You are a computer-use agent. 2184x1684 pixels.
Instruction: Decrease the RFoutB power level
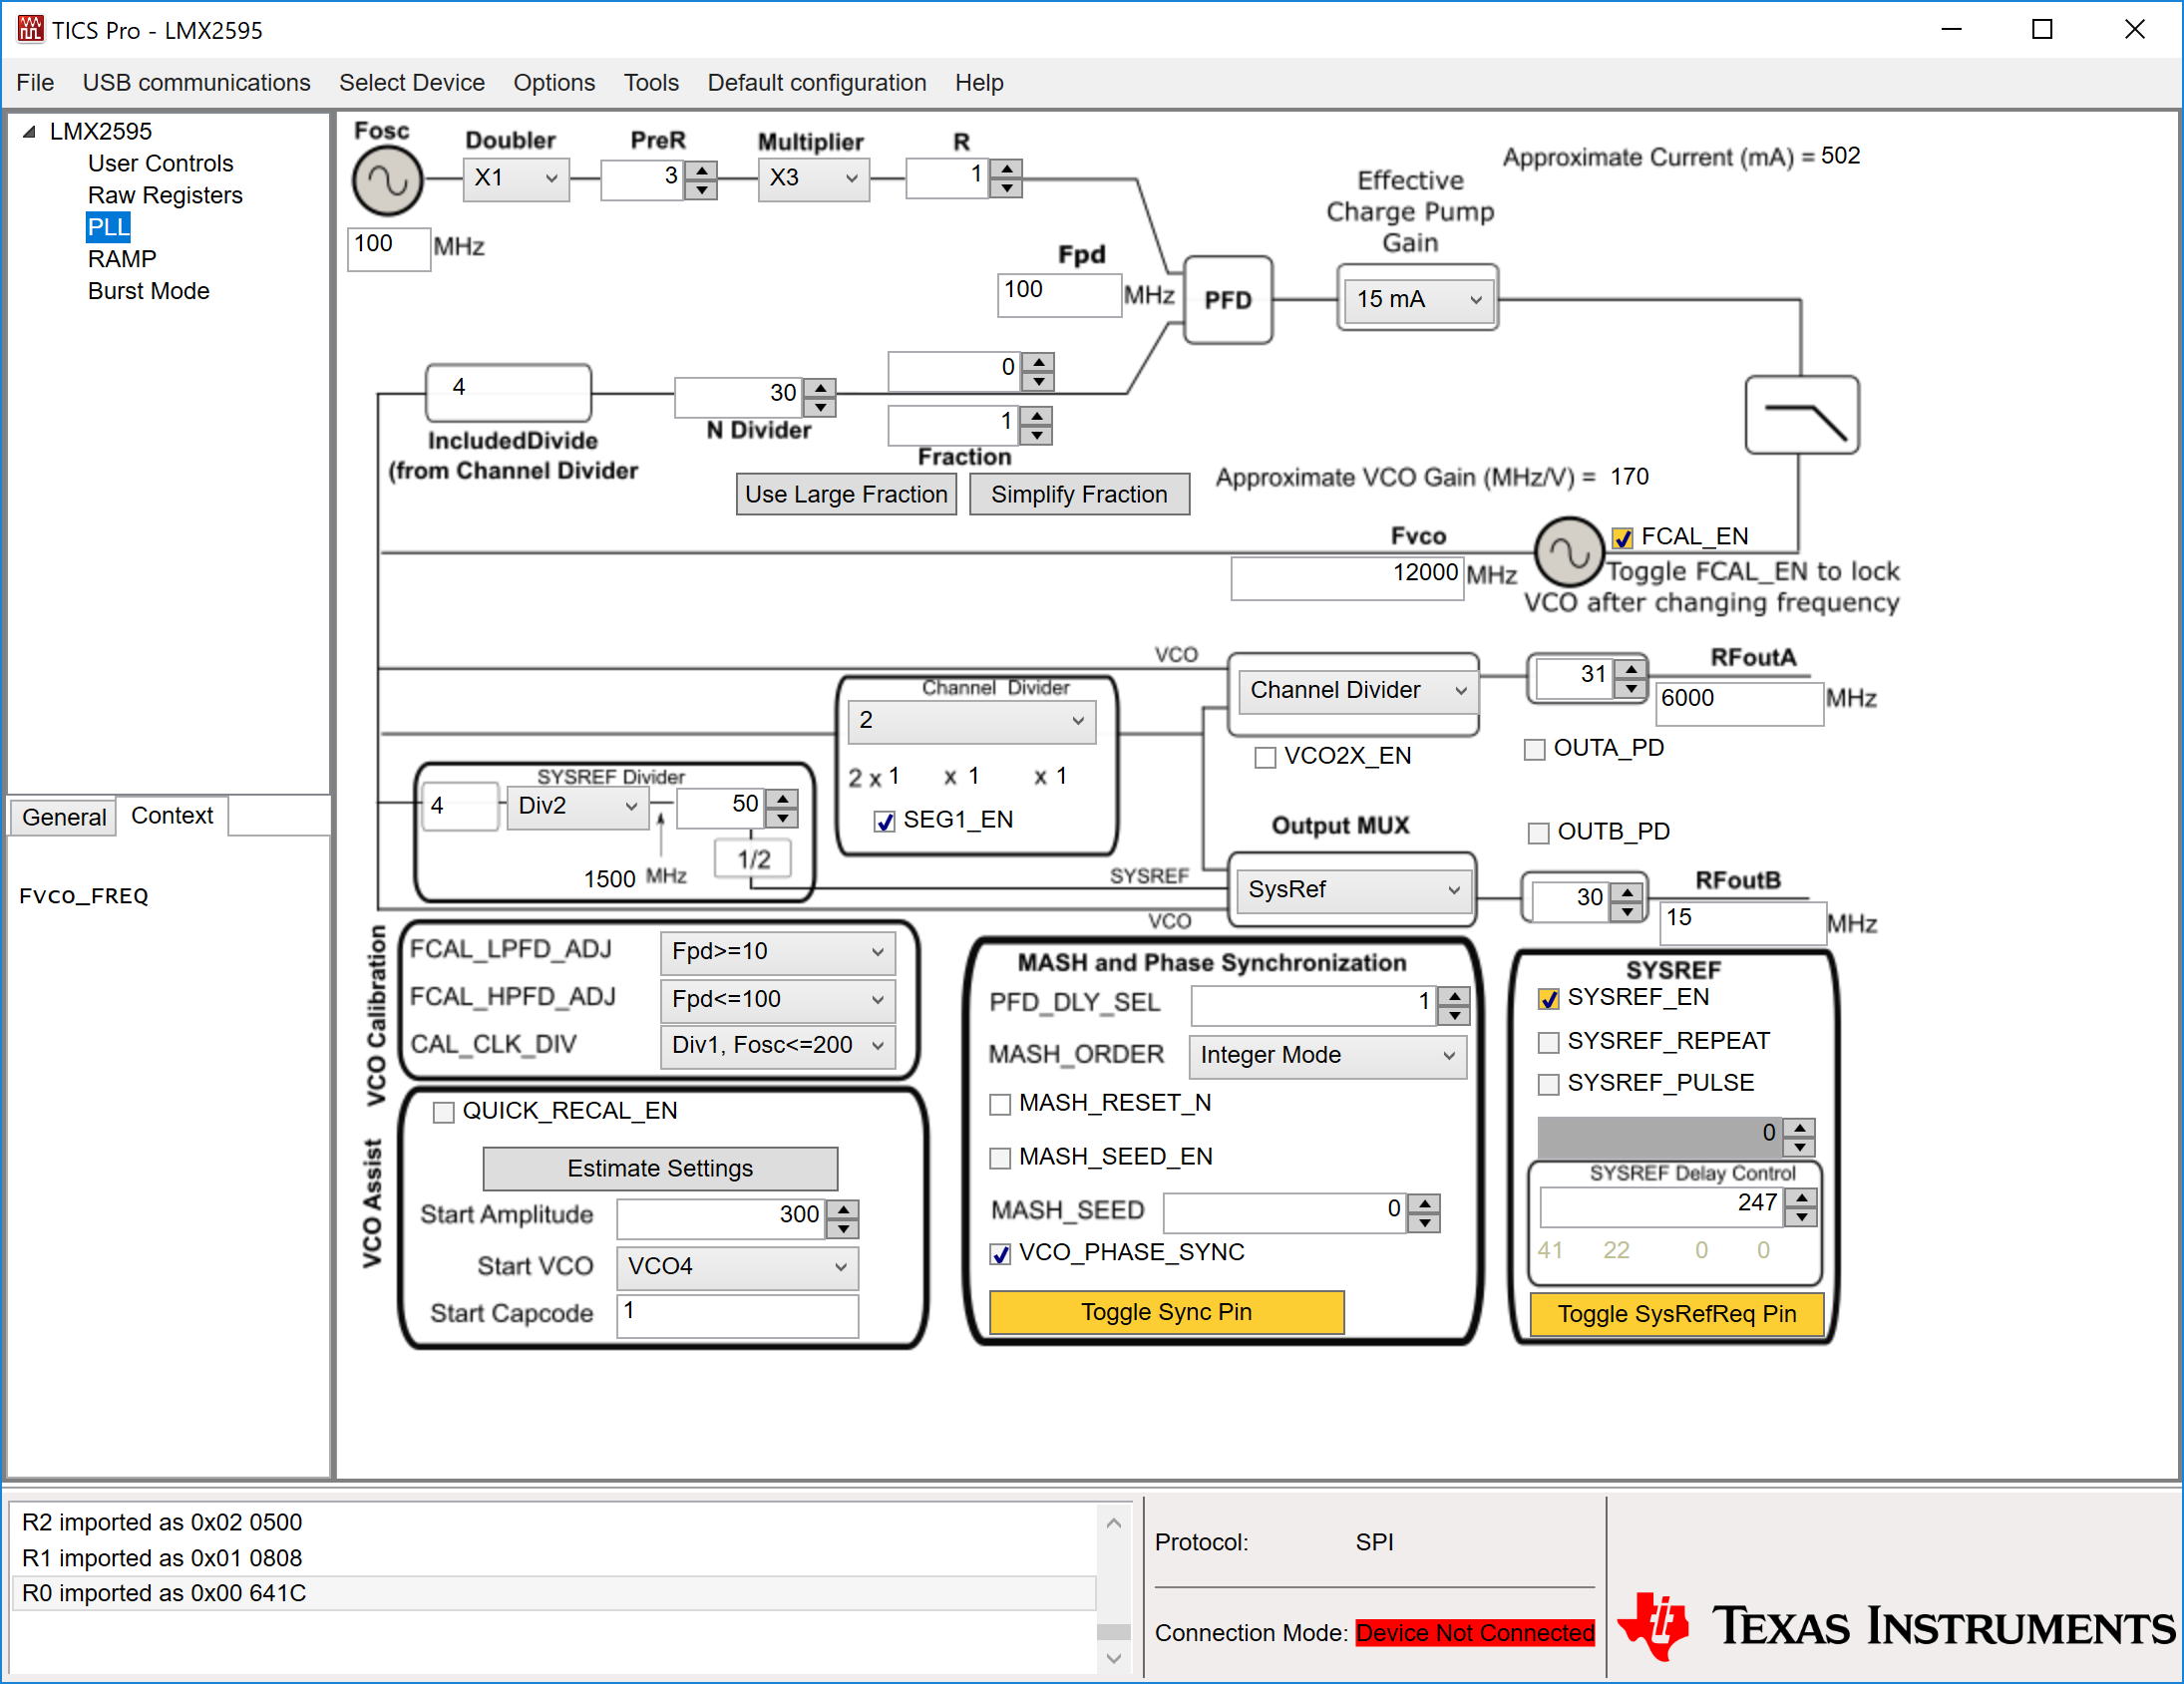click(1627, 910)
